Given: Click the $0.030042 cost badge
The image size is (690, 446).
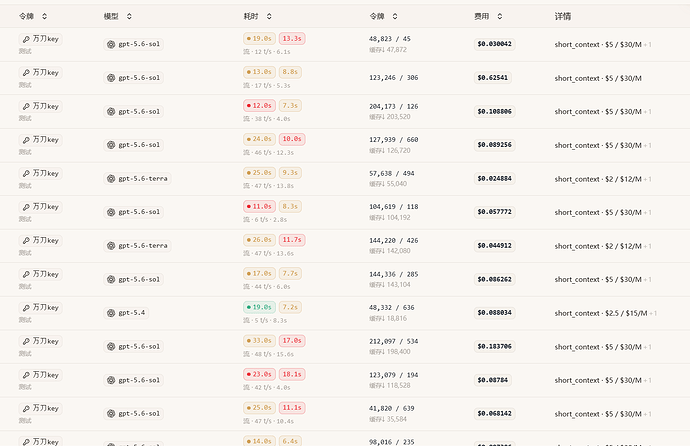Looking at the screenshot, I should 494,44.
